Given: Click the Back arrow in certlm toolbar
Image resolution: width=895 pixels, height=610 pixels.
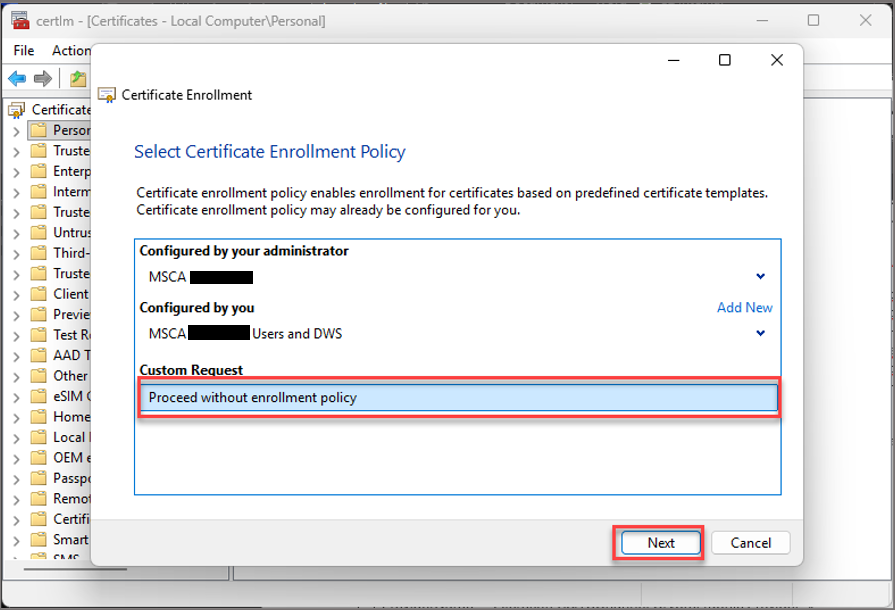Looking at the screenshot, I should 17,78.
